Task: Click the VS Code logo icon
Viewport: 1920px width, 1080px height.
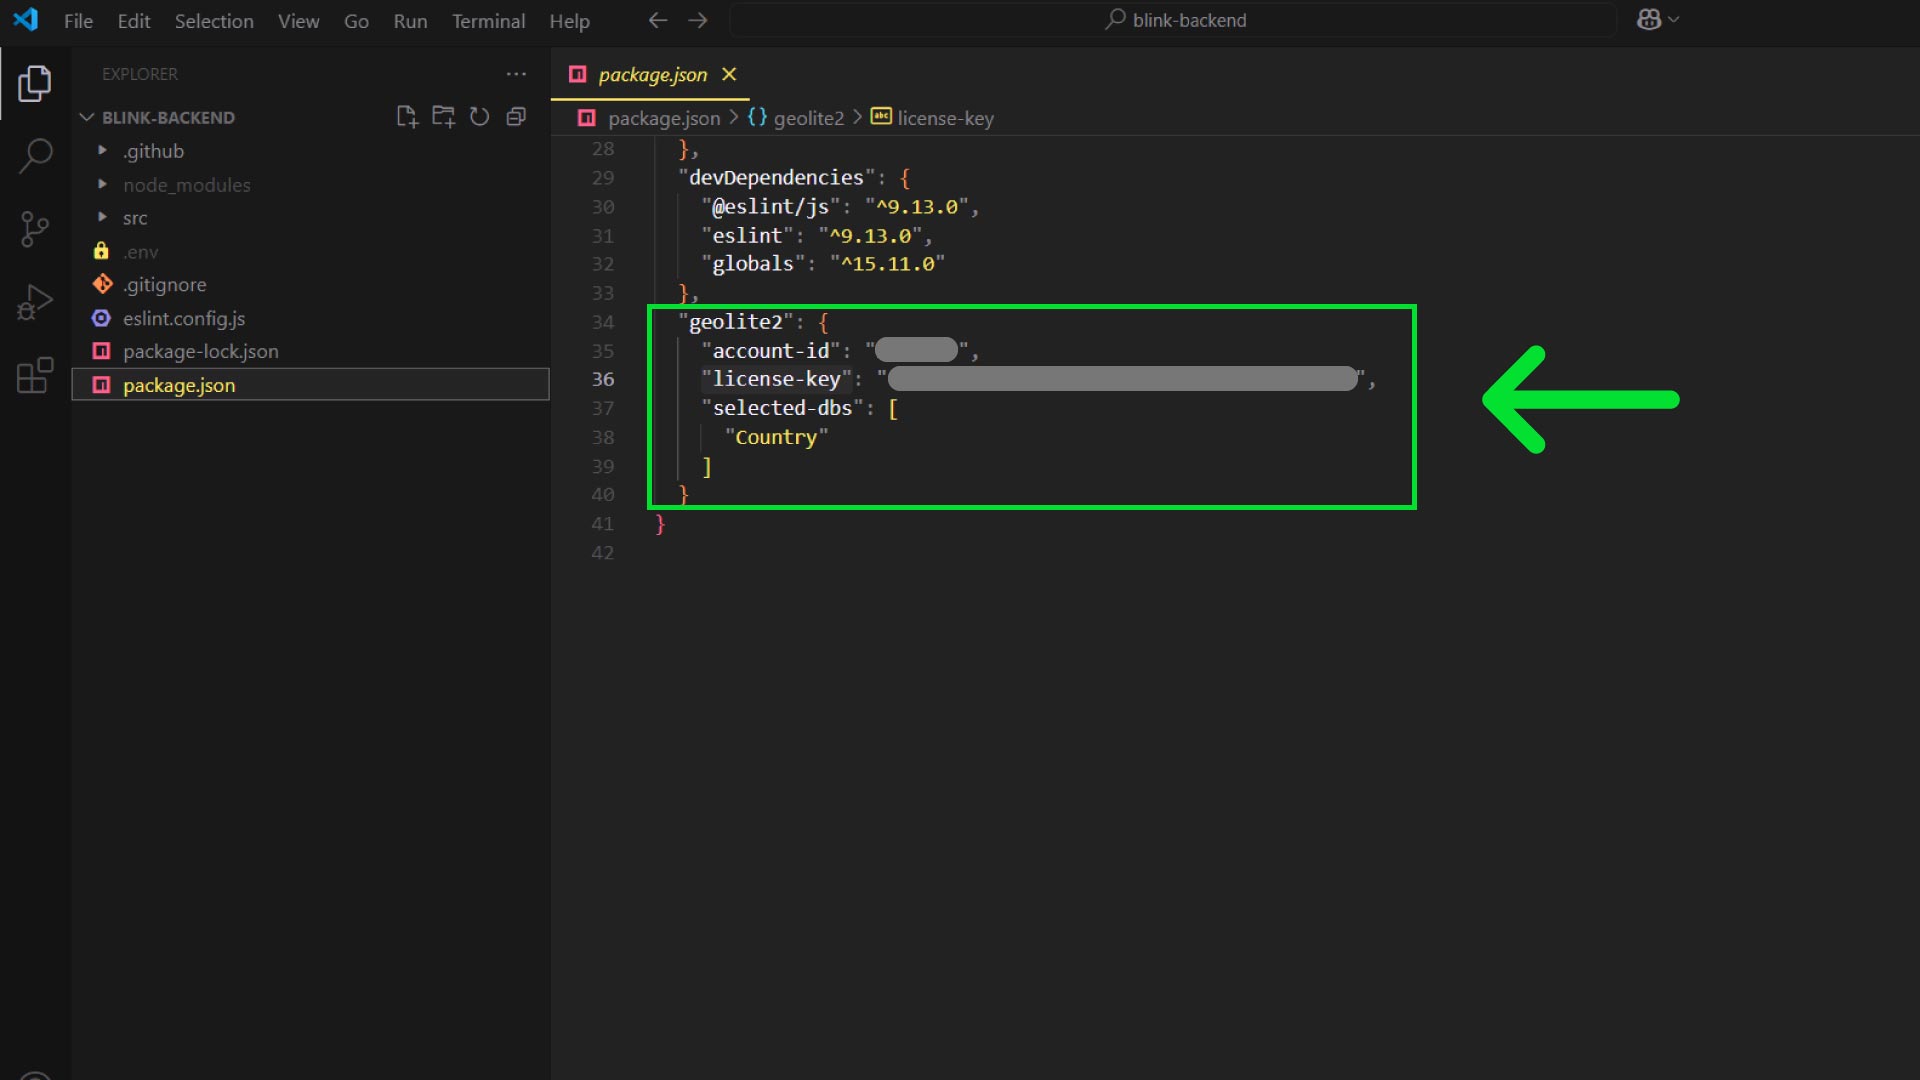Action: (x=26, y=19)
